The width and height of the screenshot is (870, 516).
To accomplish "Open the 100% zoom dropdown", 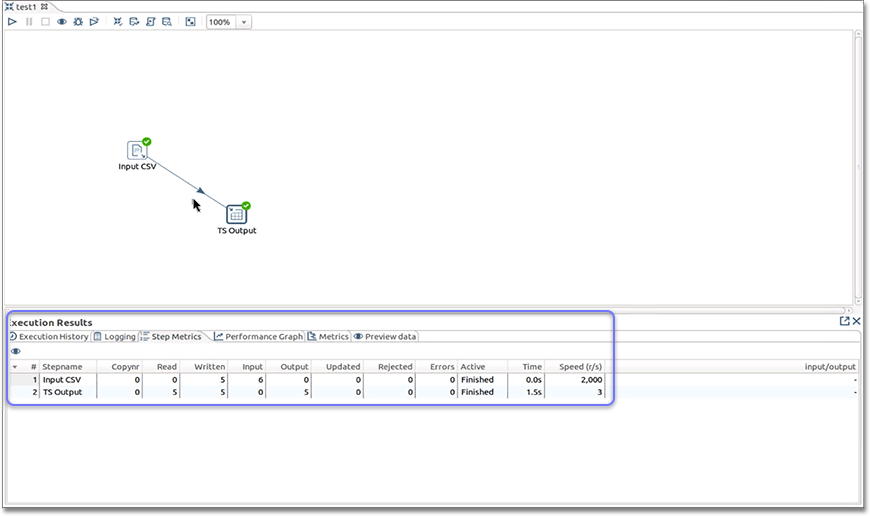I will coord(244,22).
